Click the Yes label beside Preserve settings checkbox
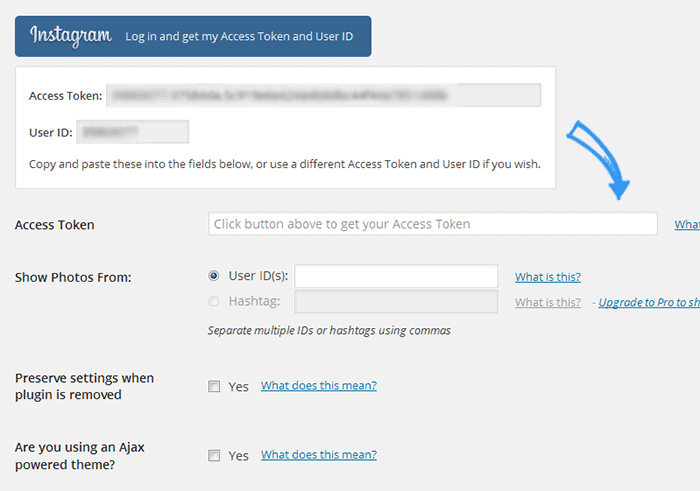Image resolution: width=700 pixels, height=491 pixels. (238, 387)
